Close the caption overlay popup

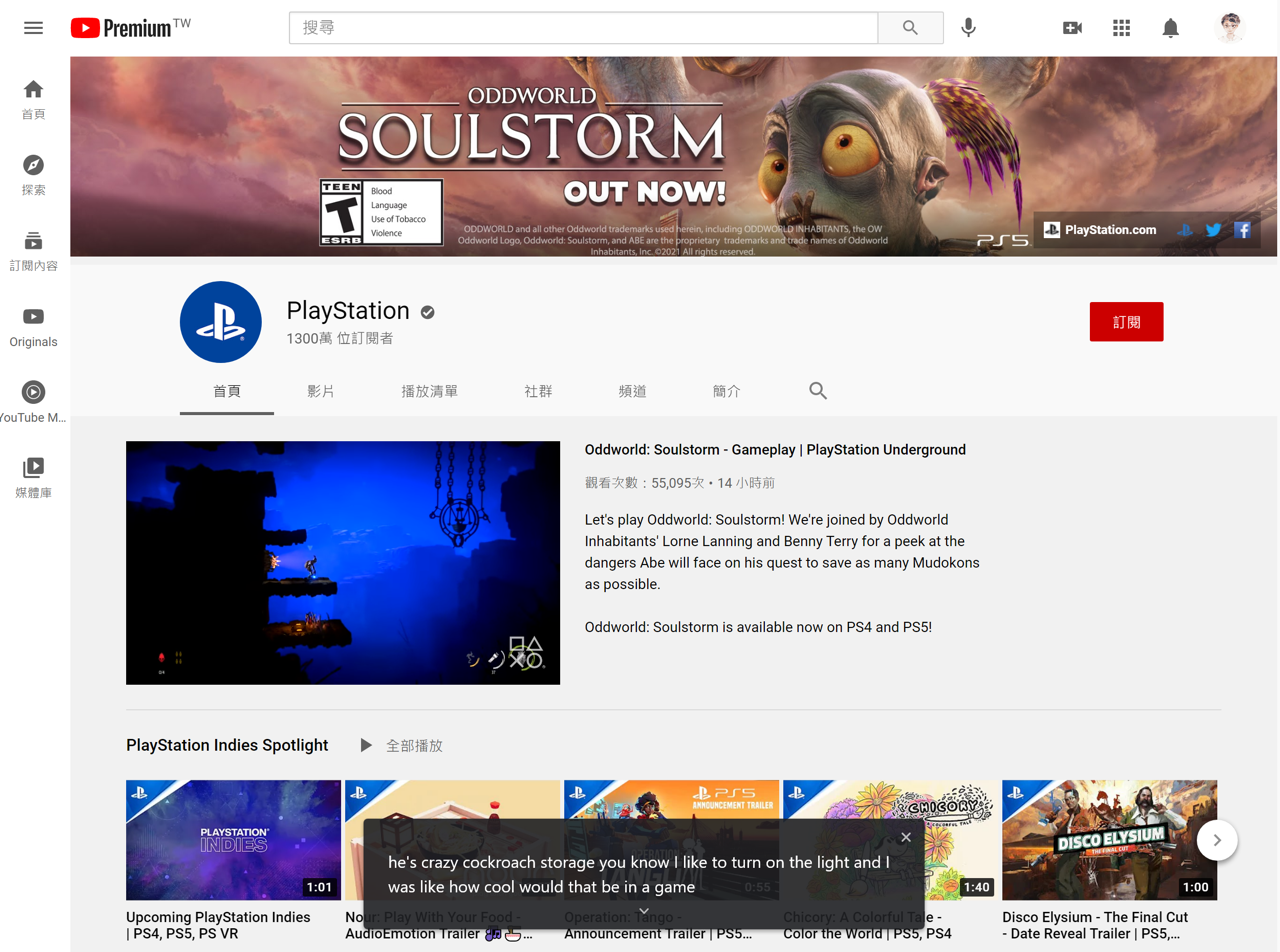click(x=906, y=837)
